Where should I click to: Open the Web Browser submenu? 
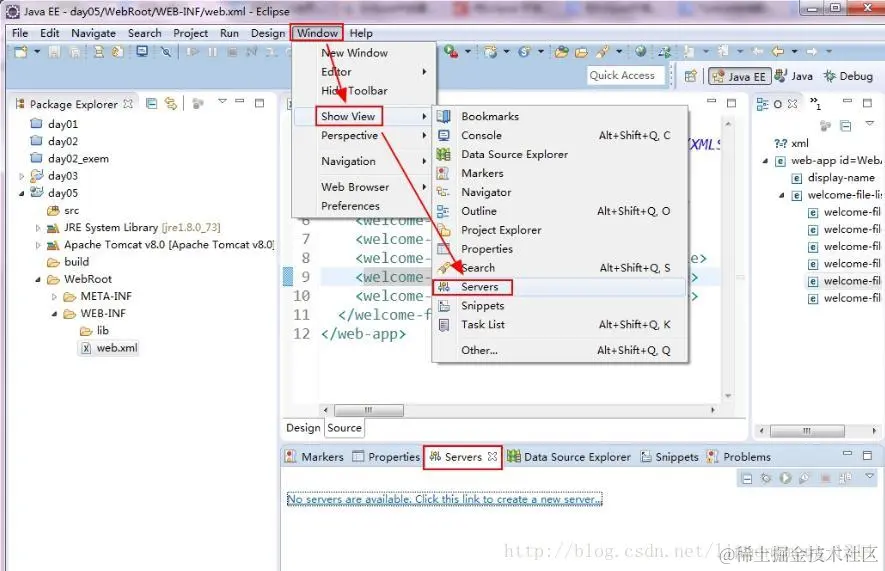coord(364,187)
